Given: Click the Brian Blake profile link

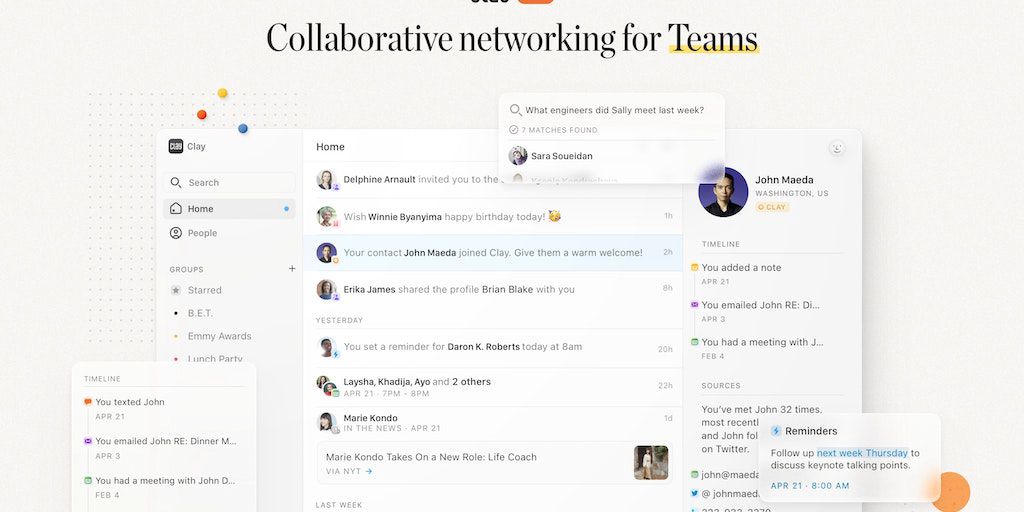Looking at the screenshot, I should [x=507, y=289].
